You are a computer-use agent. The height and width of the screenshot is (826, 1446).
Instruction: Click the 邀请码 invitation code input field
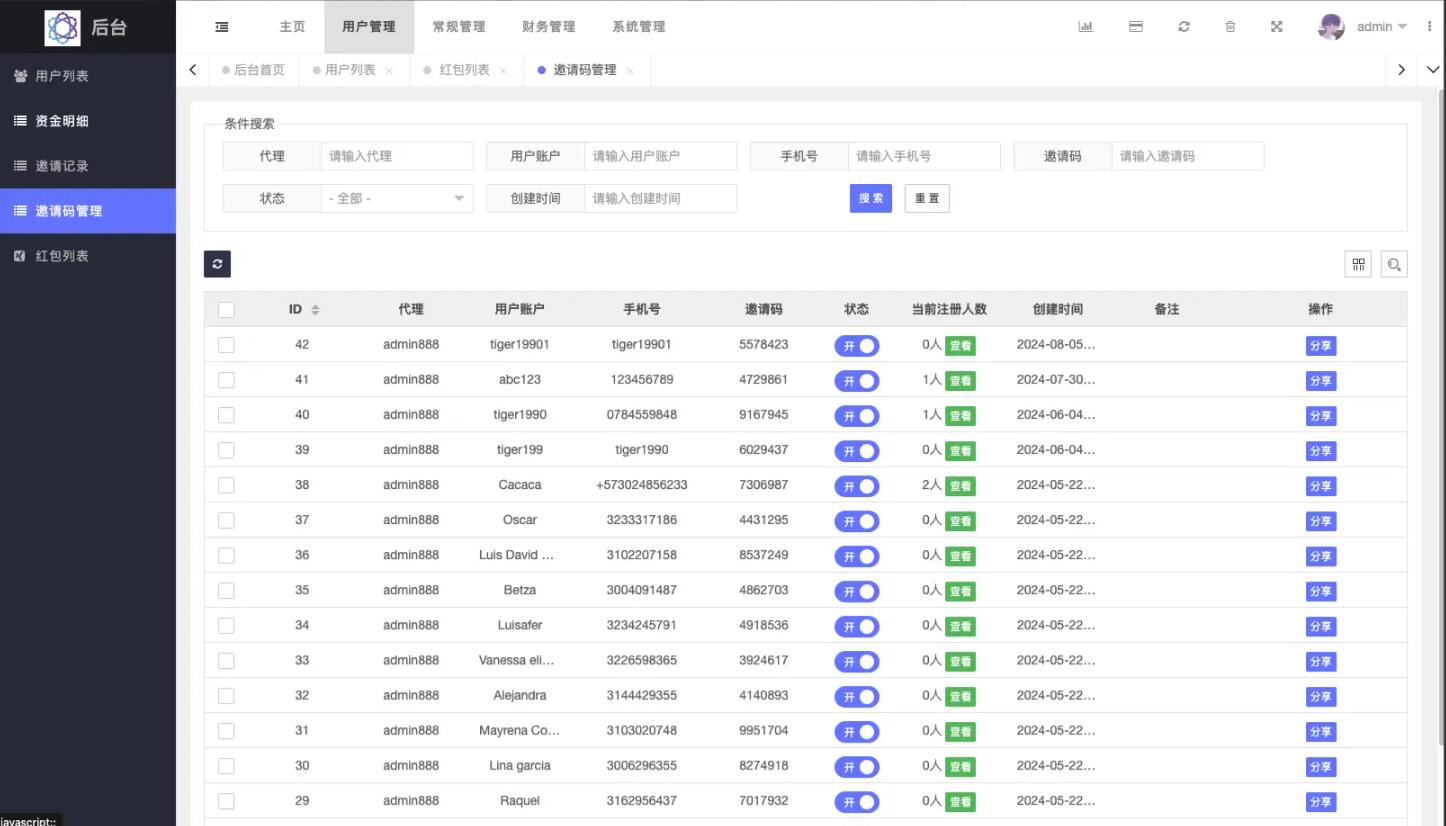(x=1187, y=157)
